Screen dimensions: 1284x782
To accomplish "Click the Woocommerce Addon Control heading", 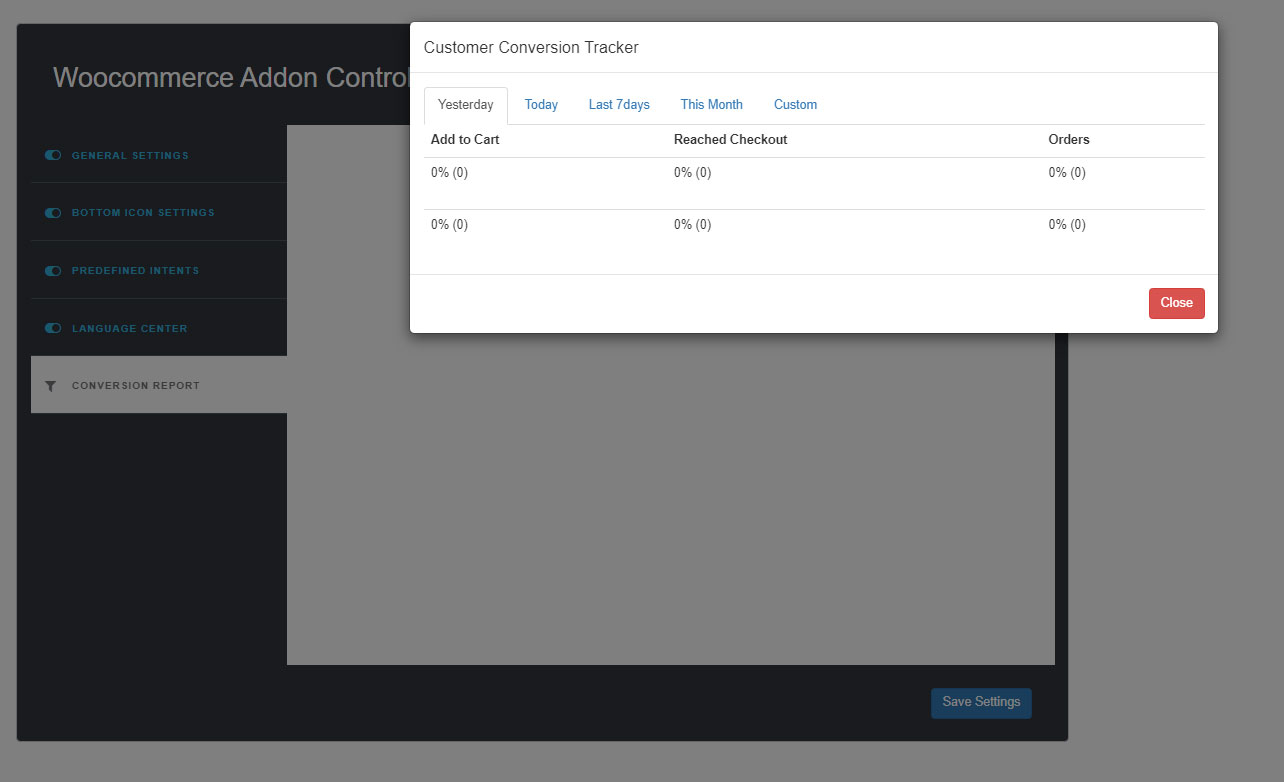I will pyautogui.click(x=231, y=77).
